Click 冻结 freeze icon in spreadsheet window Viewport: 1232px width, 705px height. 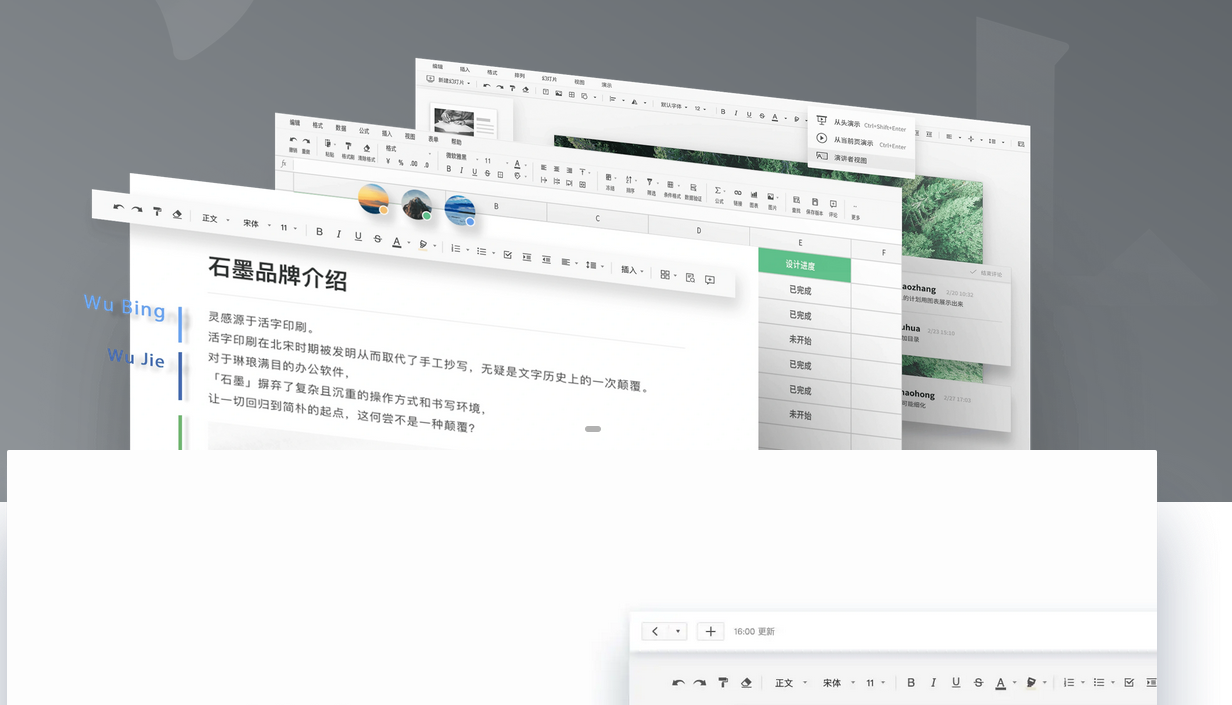[610, 179]
